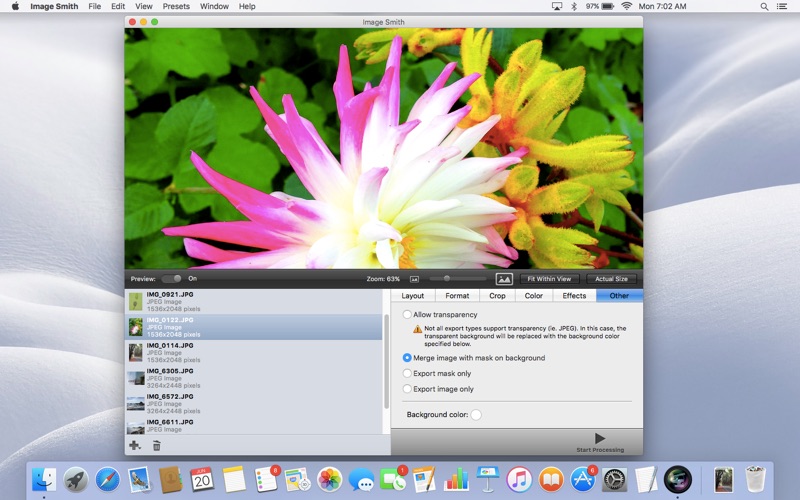The width and height of the screenshot is (800, 500).
Task: Open Reminders with badge in dock
Action: tap(266, 480)
